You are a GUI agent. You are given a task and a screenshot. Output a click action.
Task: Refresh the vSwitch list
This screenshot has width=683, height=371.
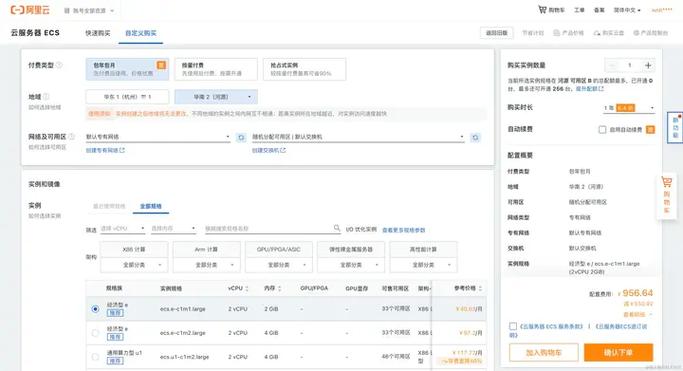475,138
